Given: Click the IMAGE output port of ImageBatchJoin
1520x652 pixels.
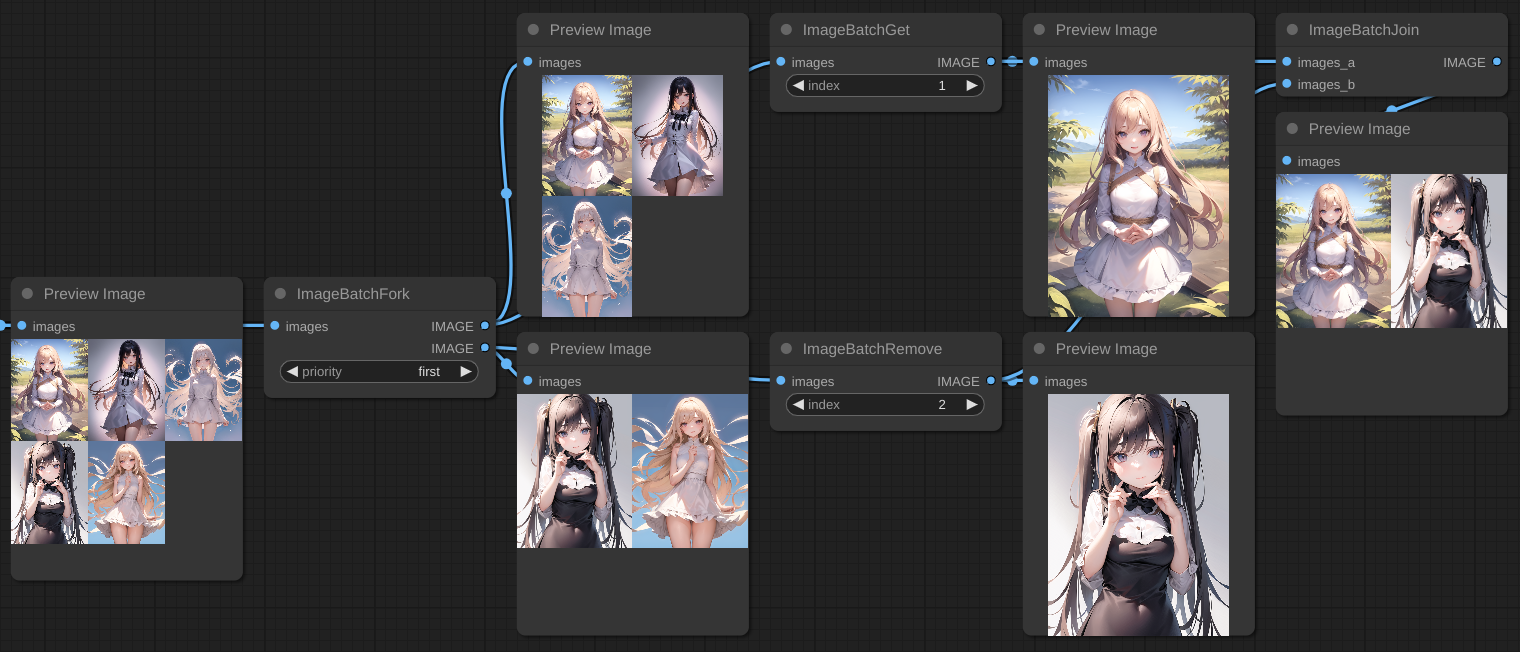Looking at the screenshot, I should [1496, 62].
